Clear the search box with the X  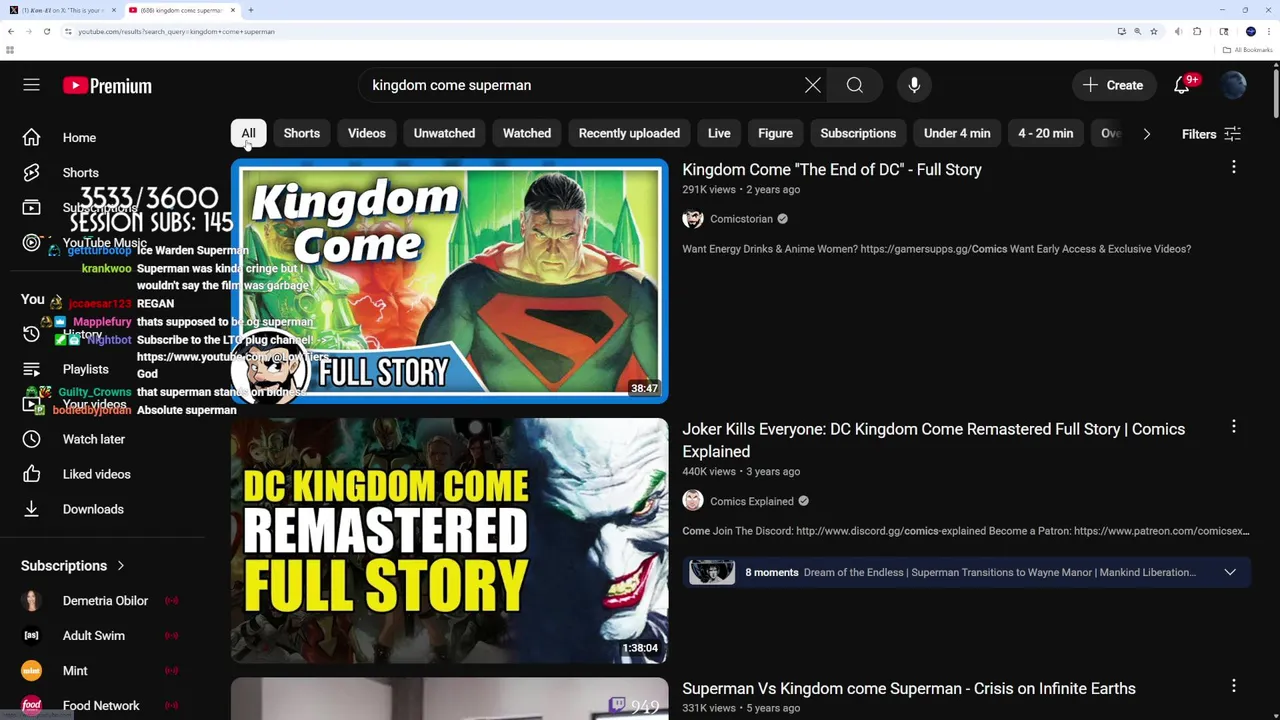pos(813,85)
